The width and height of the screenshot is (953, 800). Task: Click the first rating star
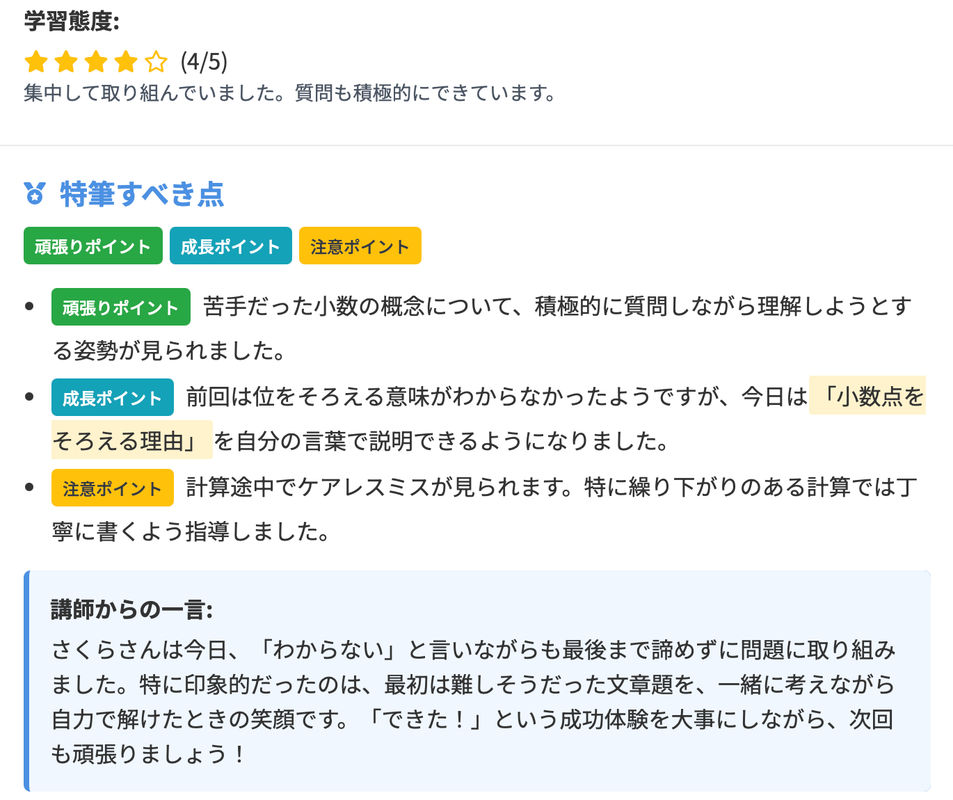coord(36,61)
